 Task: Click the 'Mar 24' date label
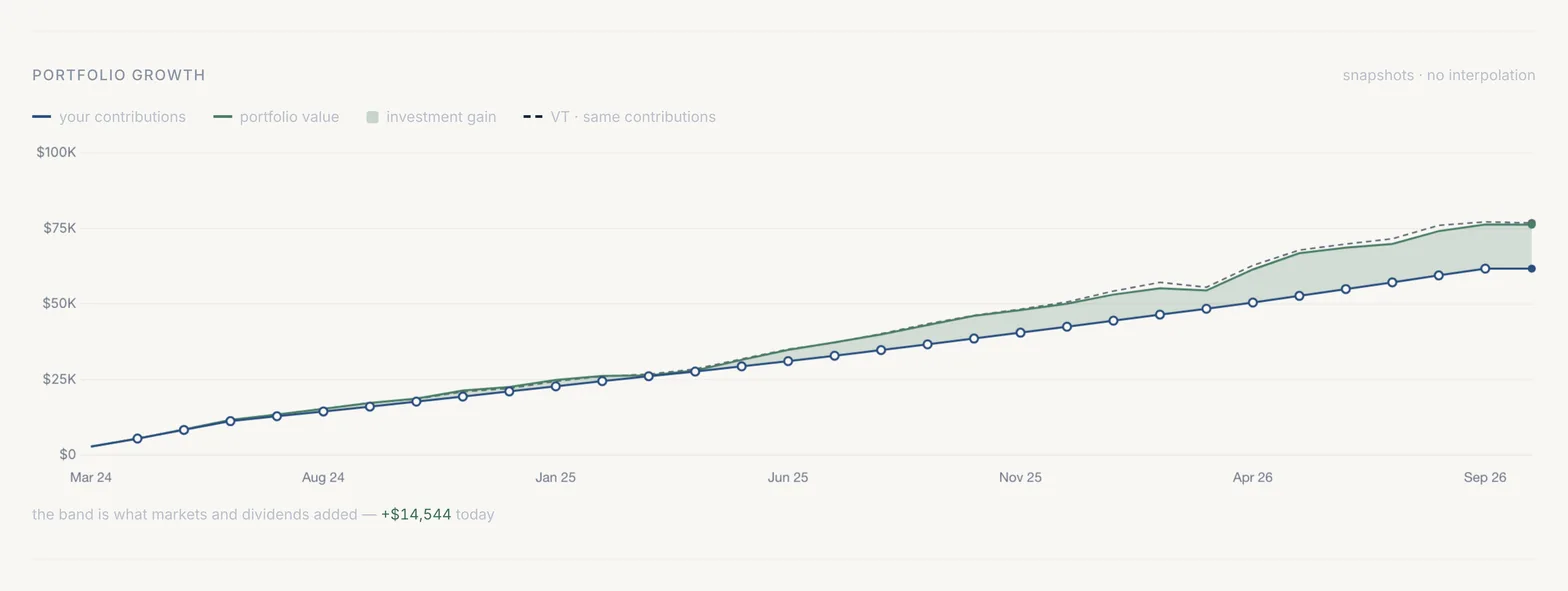tap(91, 477)
